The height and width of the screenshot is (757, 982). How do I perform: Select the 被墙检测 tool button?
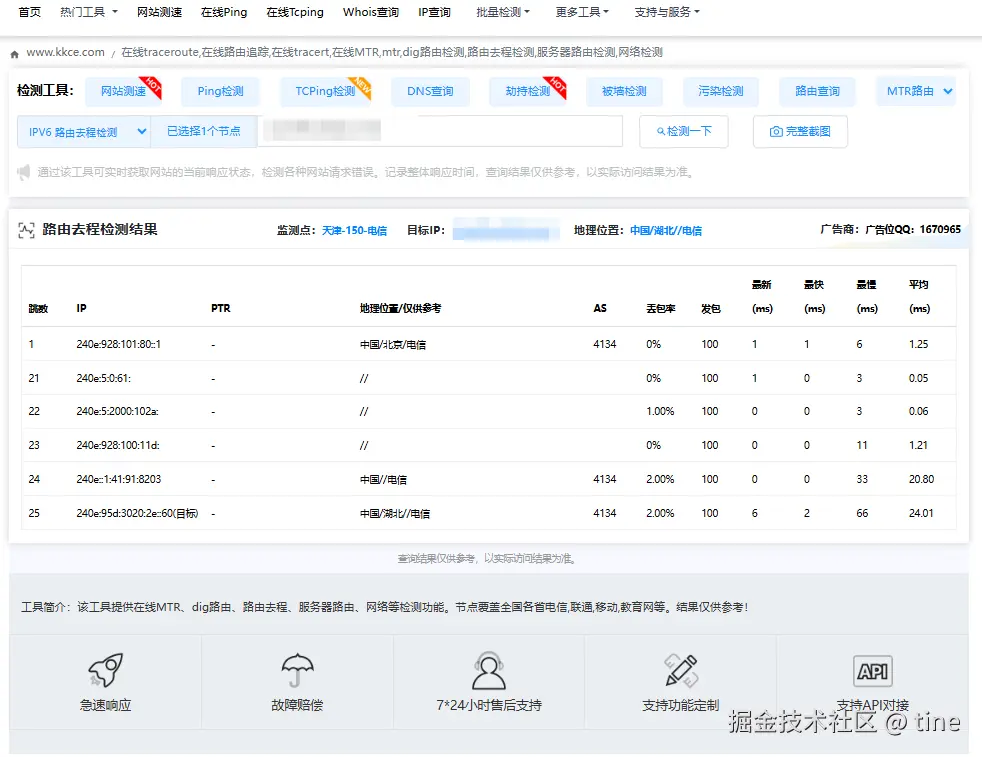coord(624,91)
